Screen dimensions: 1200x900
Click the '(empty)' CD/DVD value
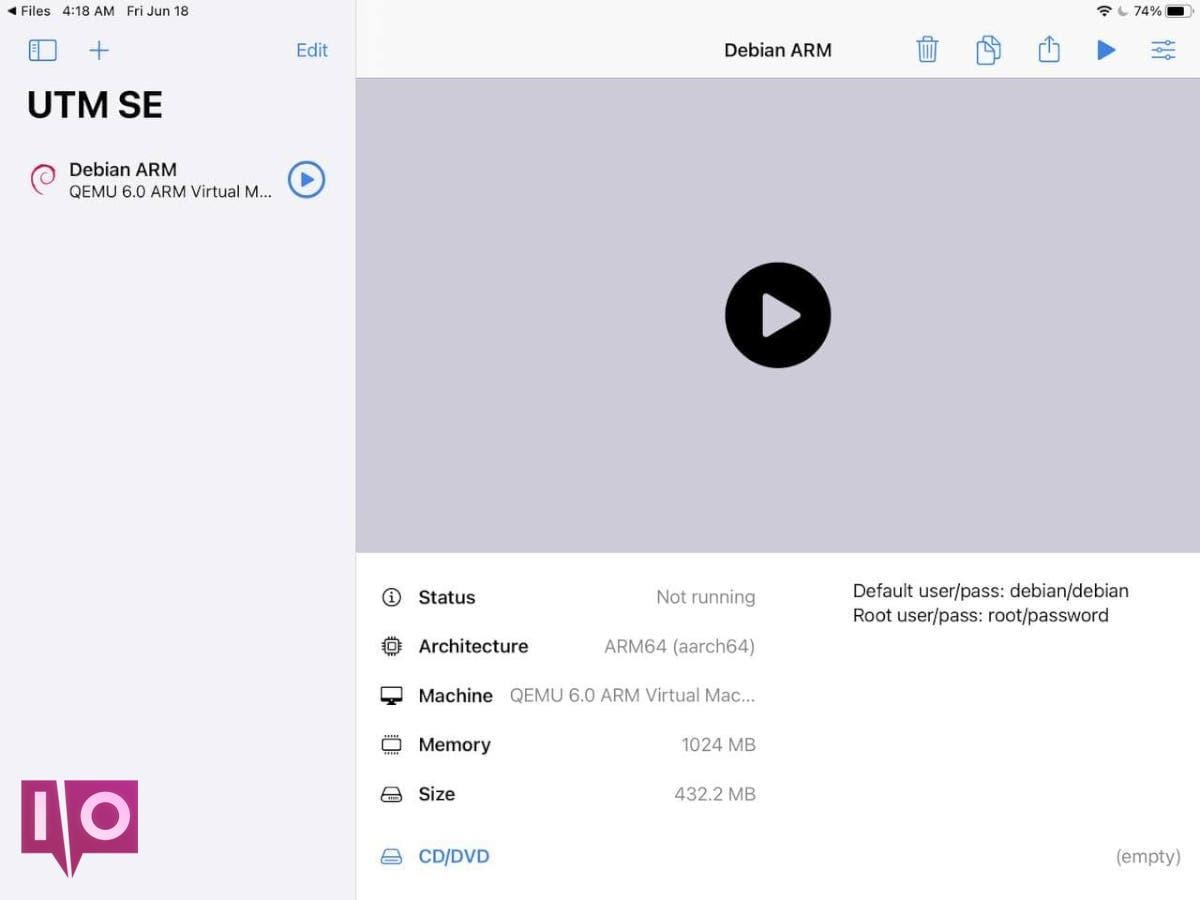click(1148, 857)
